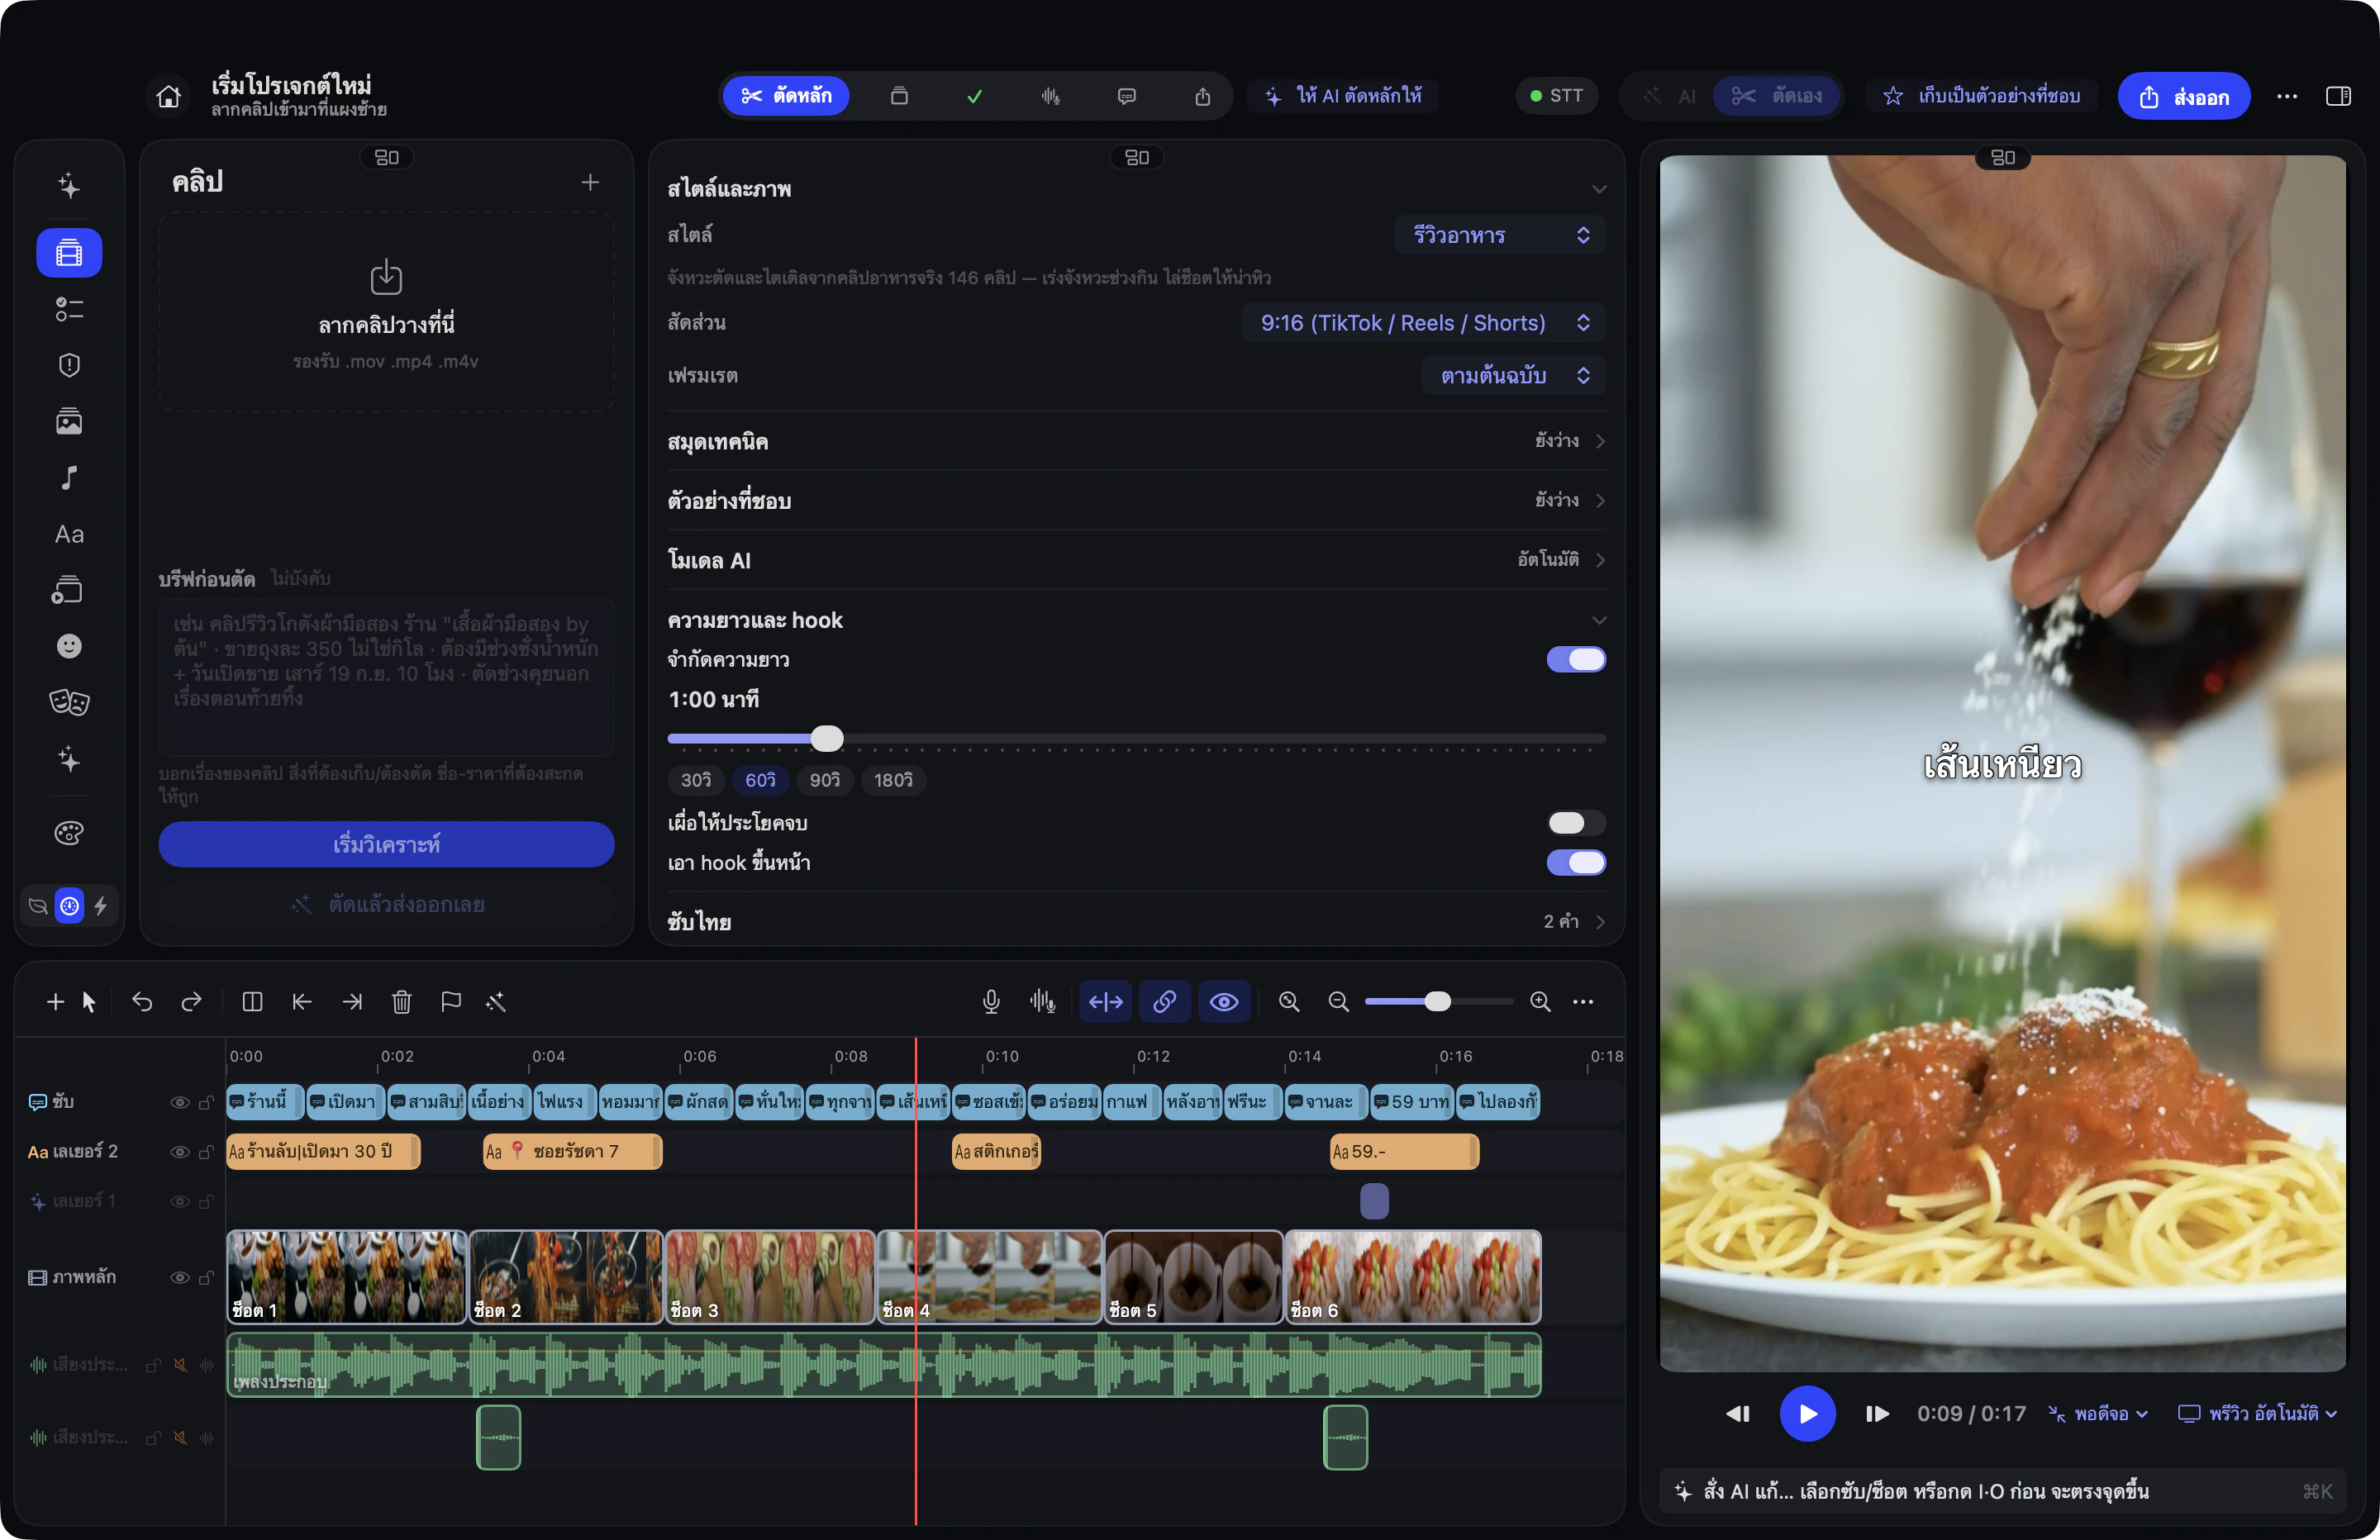Viewport: 2380px width, 1540px height.
Task: Open the aspect ratio dropdown 9:16
Action: coord(1424,323)
